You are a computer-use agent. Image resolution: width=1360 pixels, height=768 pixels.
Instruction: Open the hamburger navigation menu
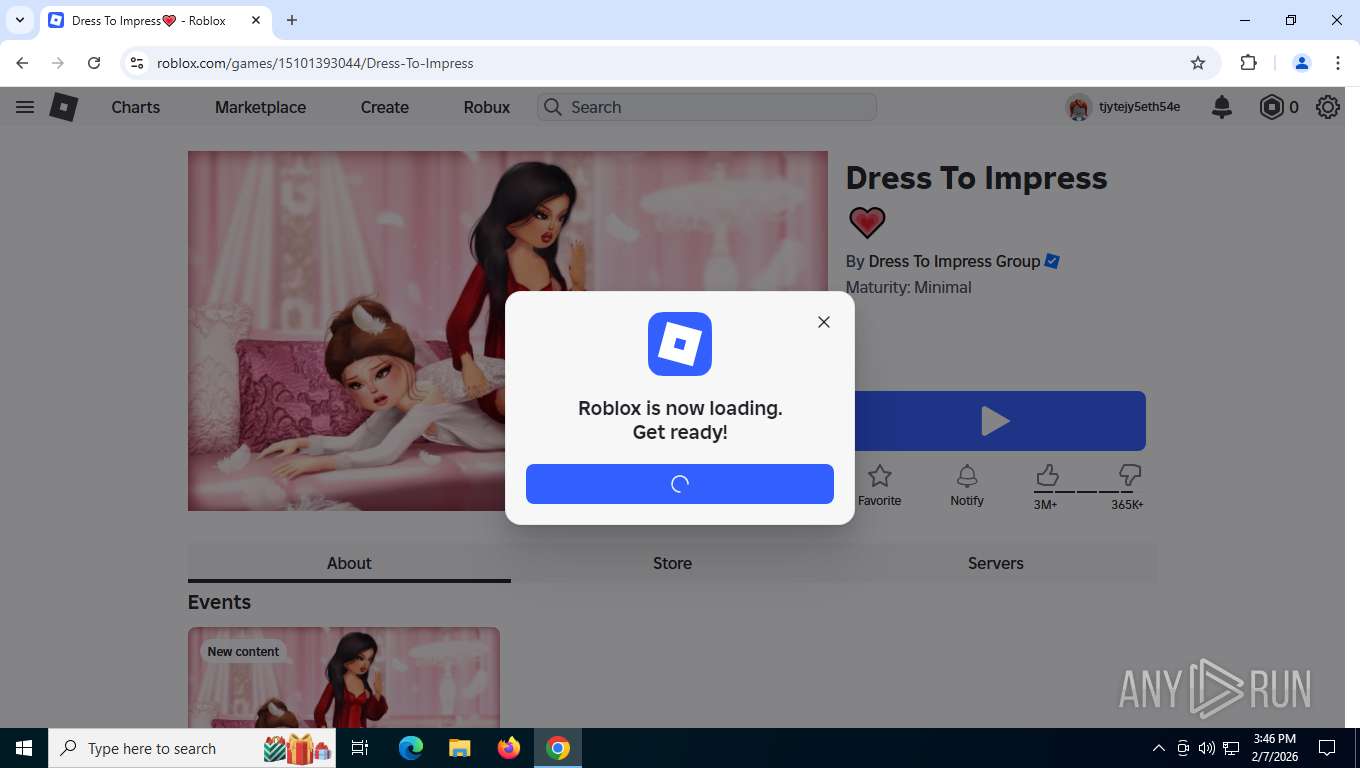pyautogui.click(x=25, y=107)
